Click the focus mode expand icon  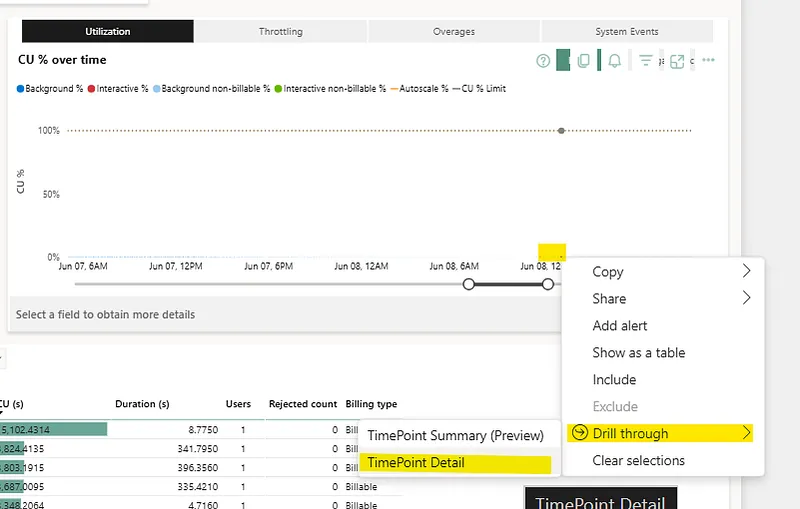(x=677, y=61)
